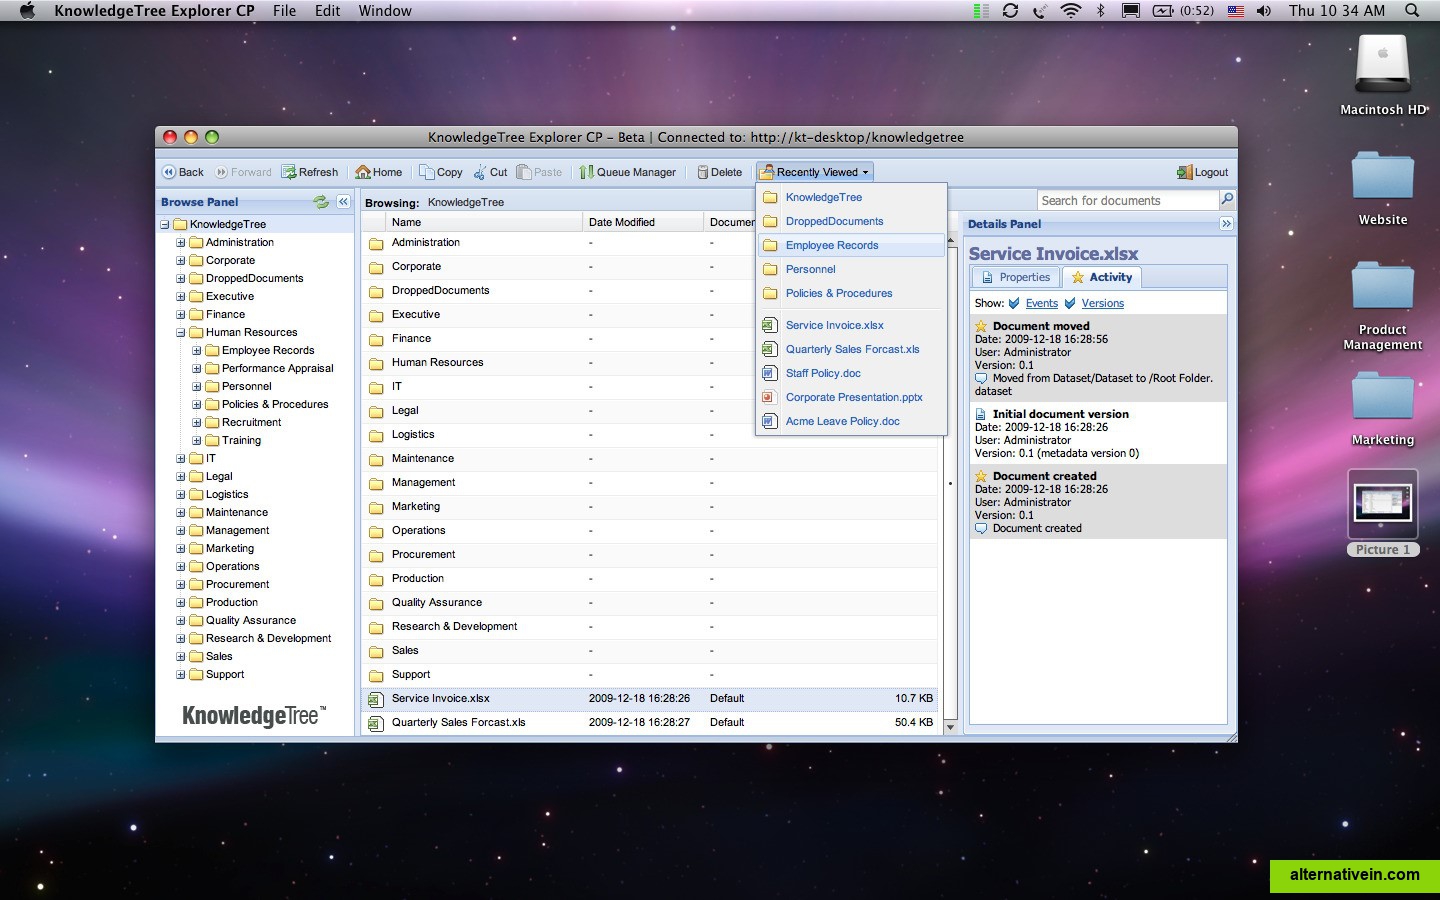Open Staff Policy.doc from recent menu
Image resolution: width=1440 pixels, height=900 pixels.
point(852,373)
